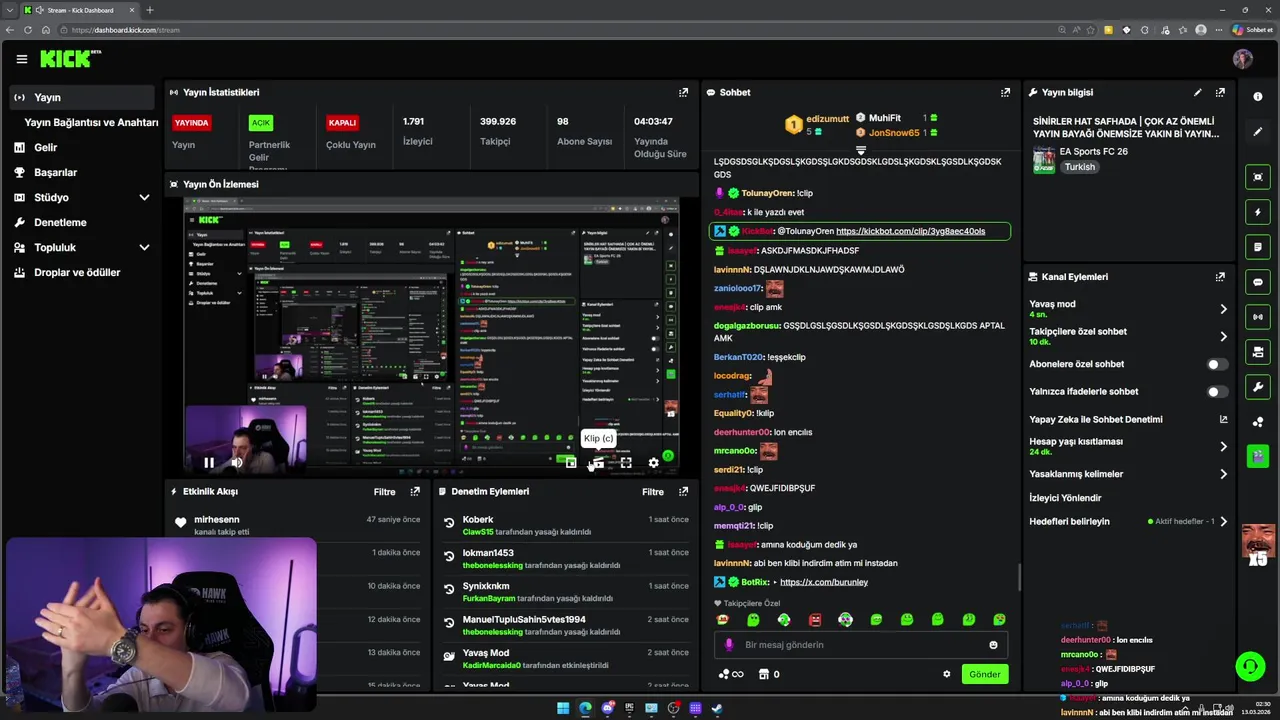Toggle the moderation log document widget icon
The height and width of the screenshot is (720, 1280).
(1258, 247)
